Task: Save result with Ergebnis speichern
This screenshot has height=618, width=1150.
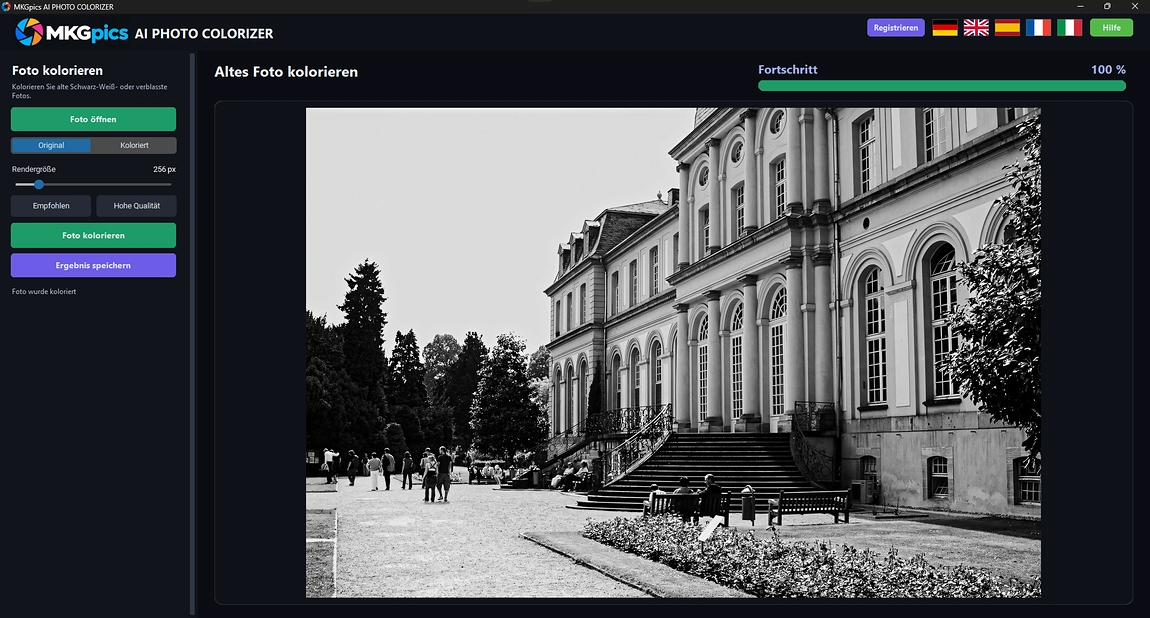Action: [x=93, y=265]
